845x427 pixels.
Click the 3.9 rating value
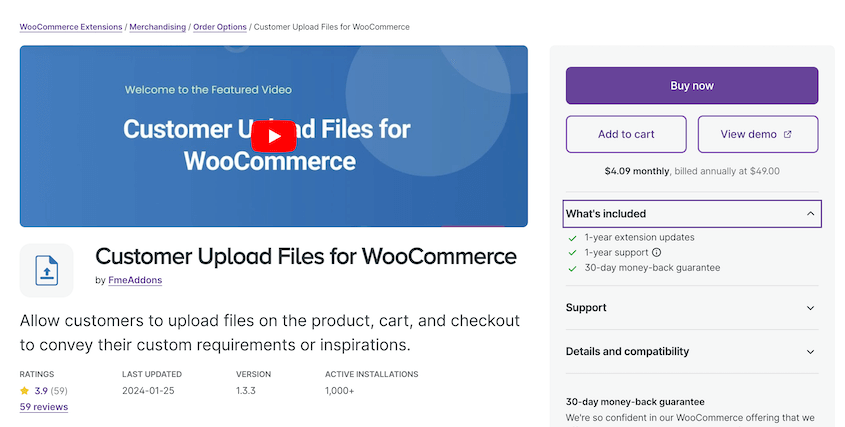(x=41, y=390)
